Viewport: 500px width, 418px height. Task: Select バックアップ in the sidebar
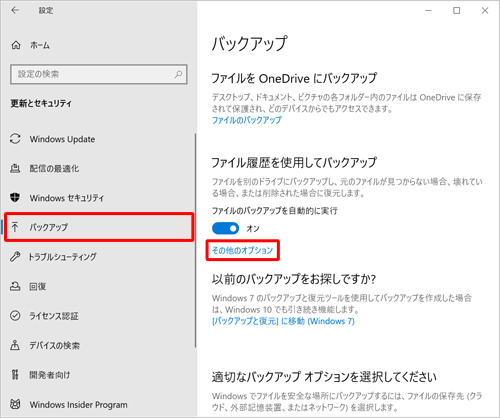[99, 227]
